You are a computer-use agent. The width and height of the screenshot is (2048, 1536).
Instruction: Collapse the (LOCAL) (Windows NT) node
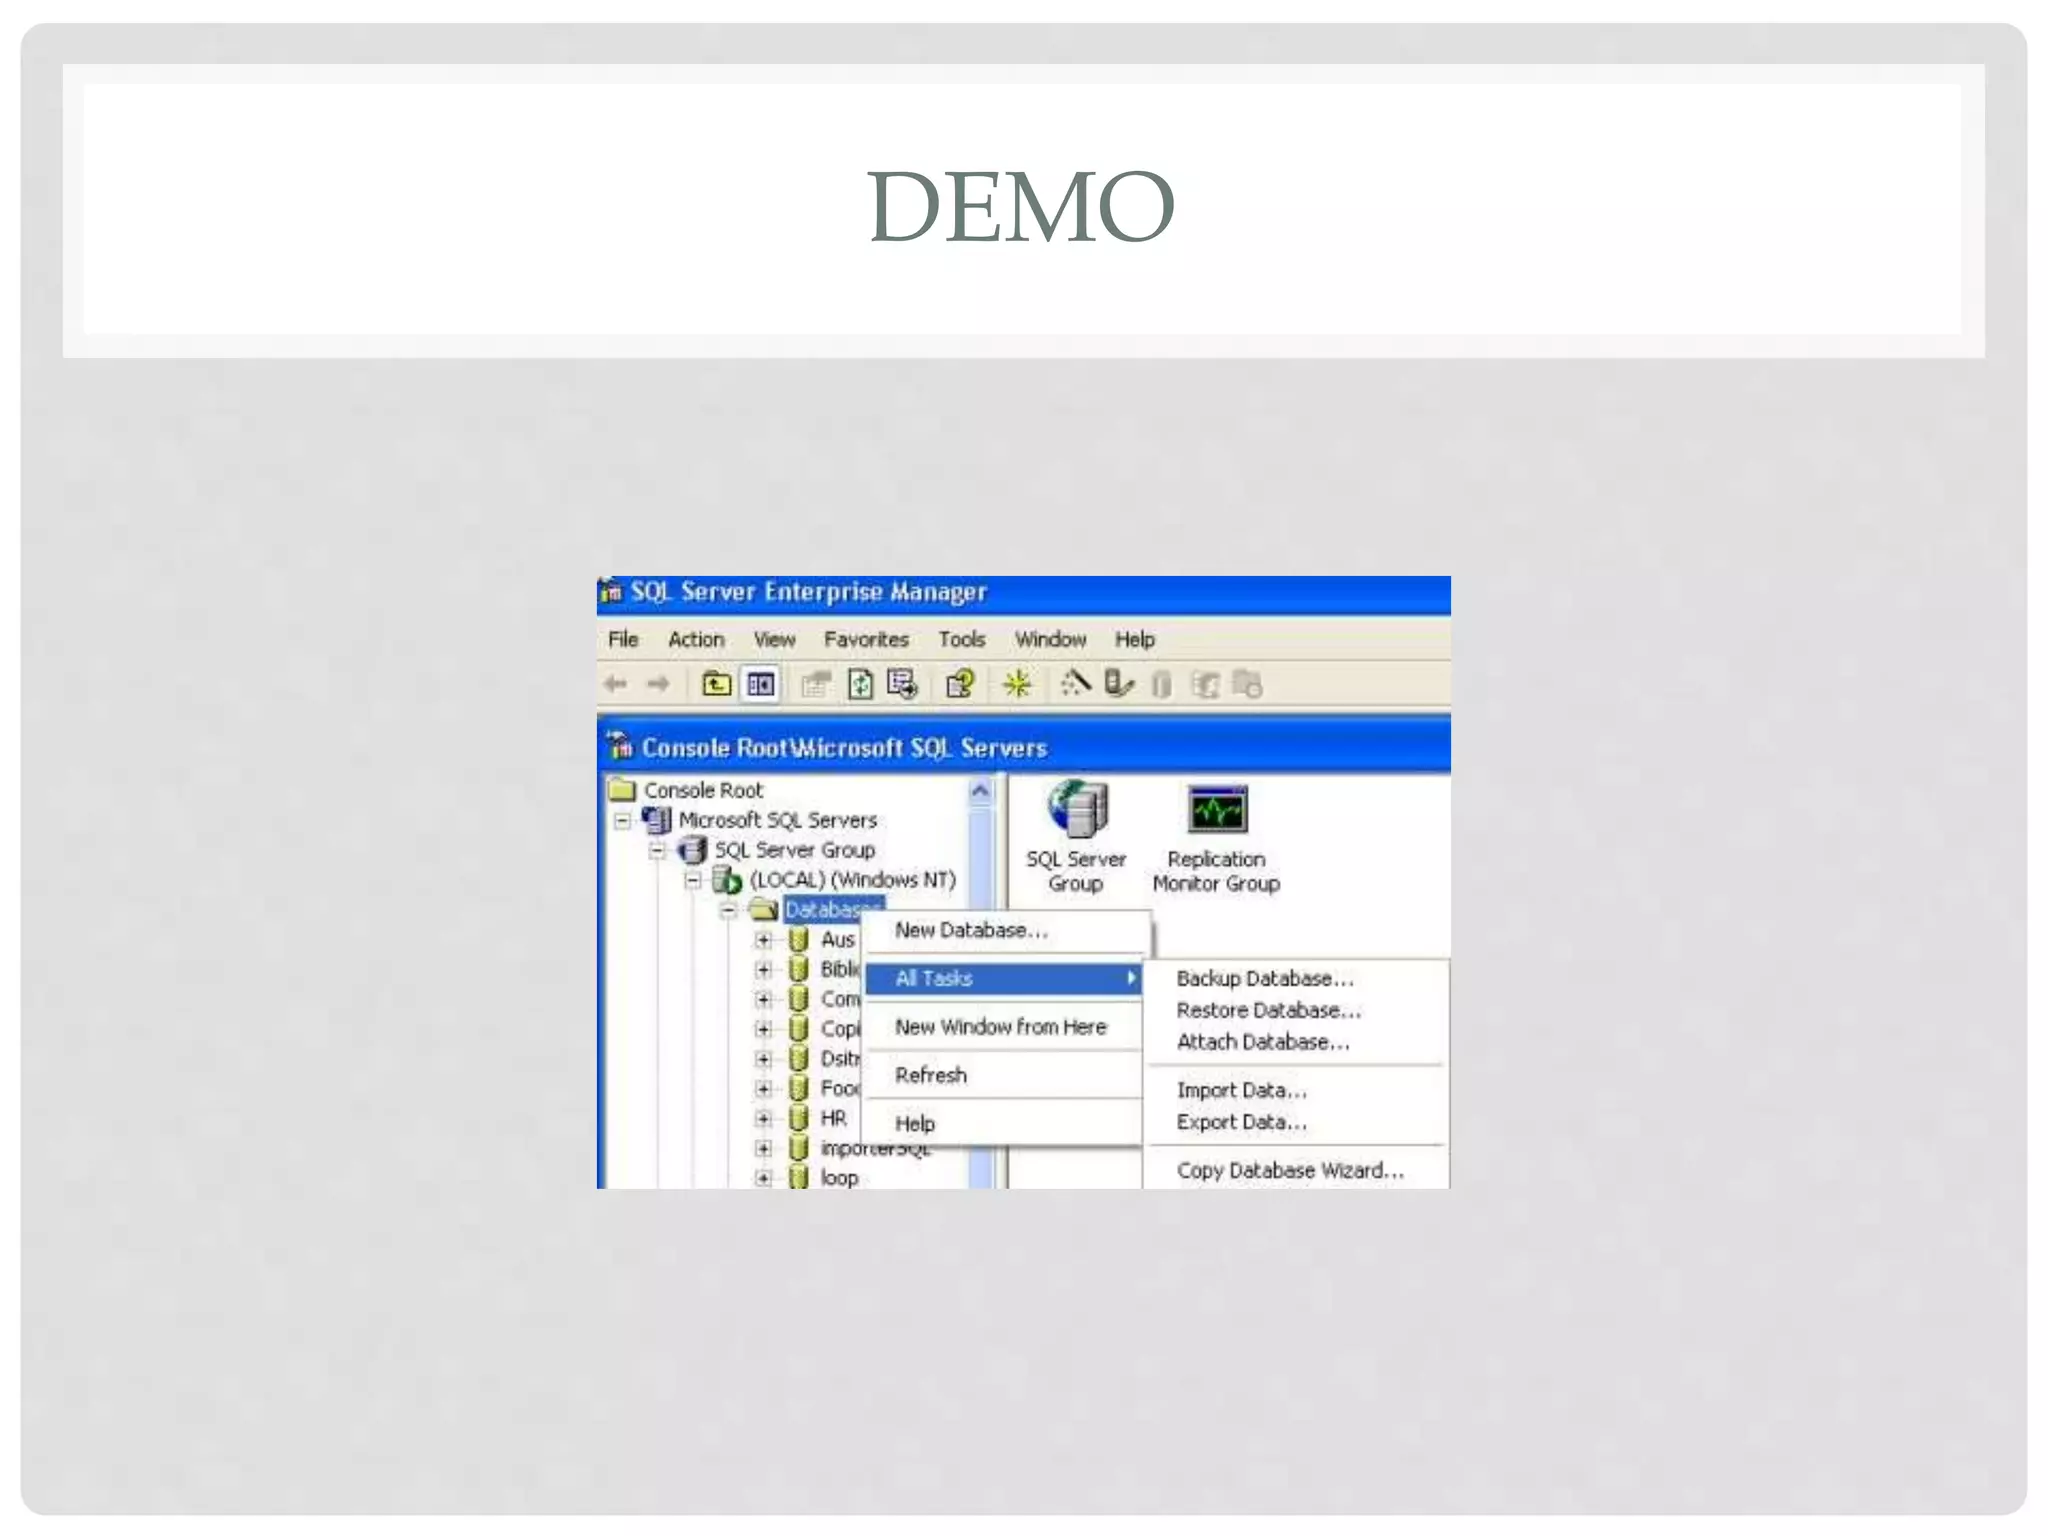[x=692, y=881]
